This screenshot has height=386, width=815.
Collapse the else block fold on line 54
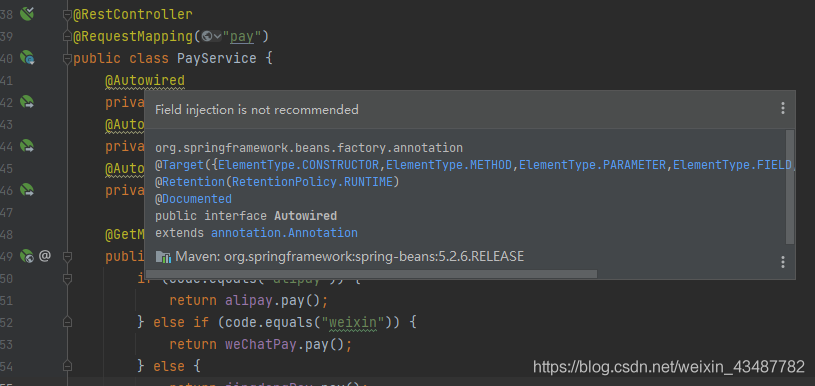point(67,367)
